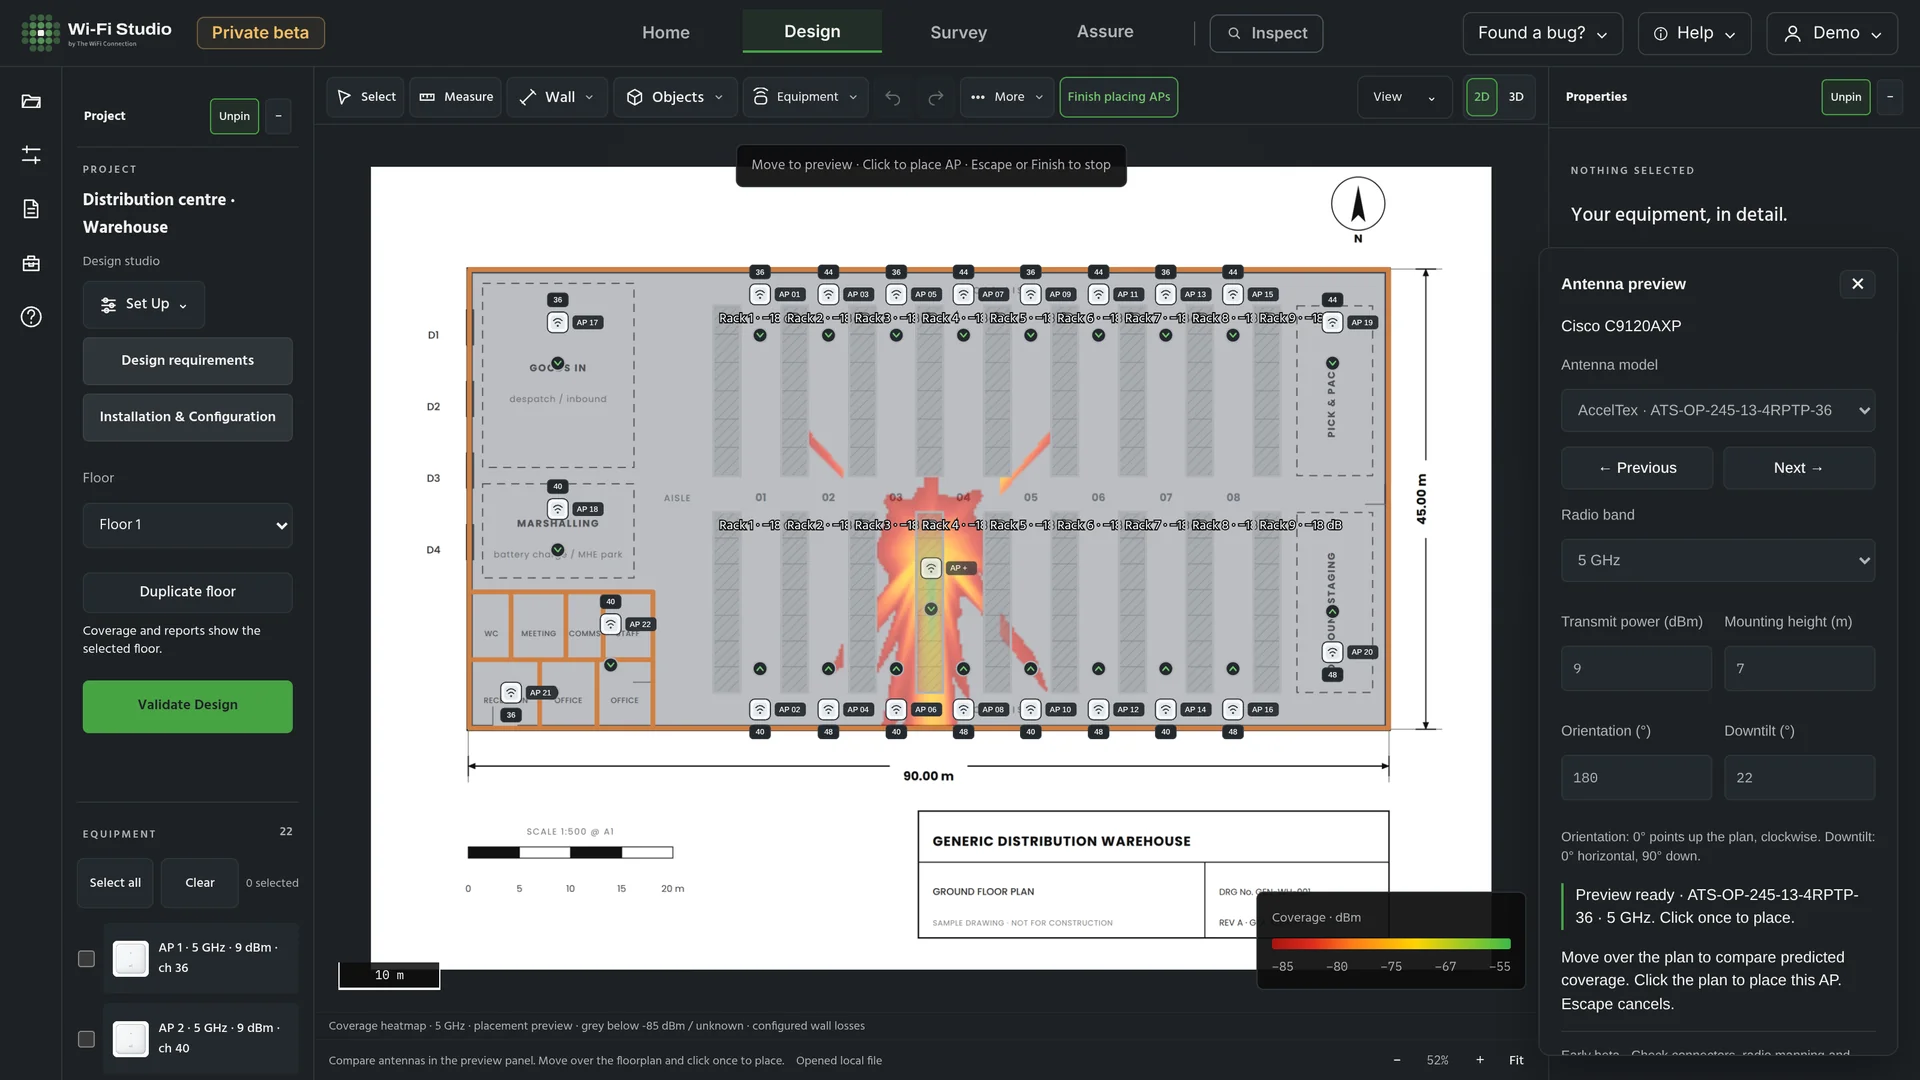Click the coverage dBm color gradient legend
Viewport: 1920px width, 1080px height.
(x=1390, y=944)
